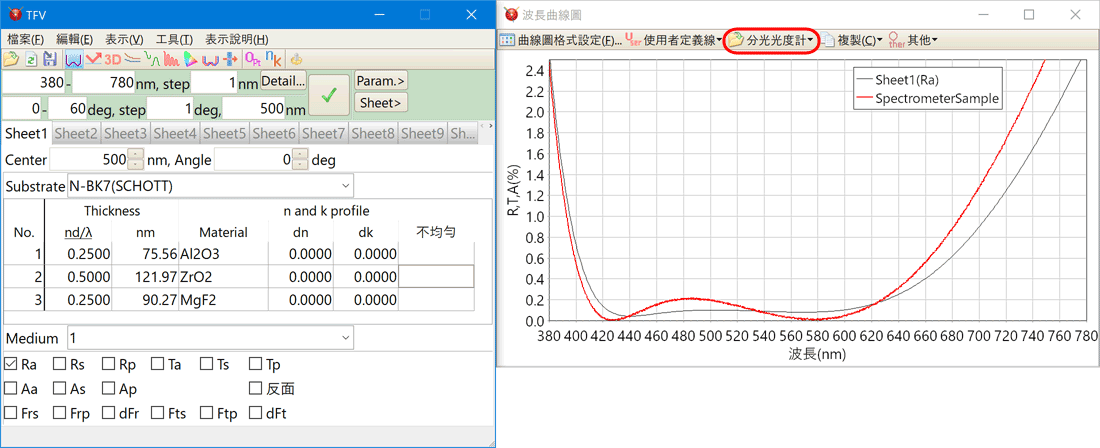Click the open file folder icon
The image size is (1100, 448).
coord(11,60)
